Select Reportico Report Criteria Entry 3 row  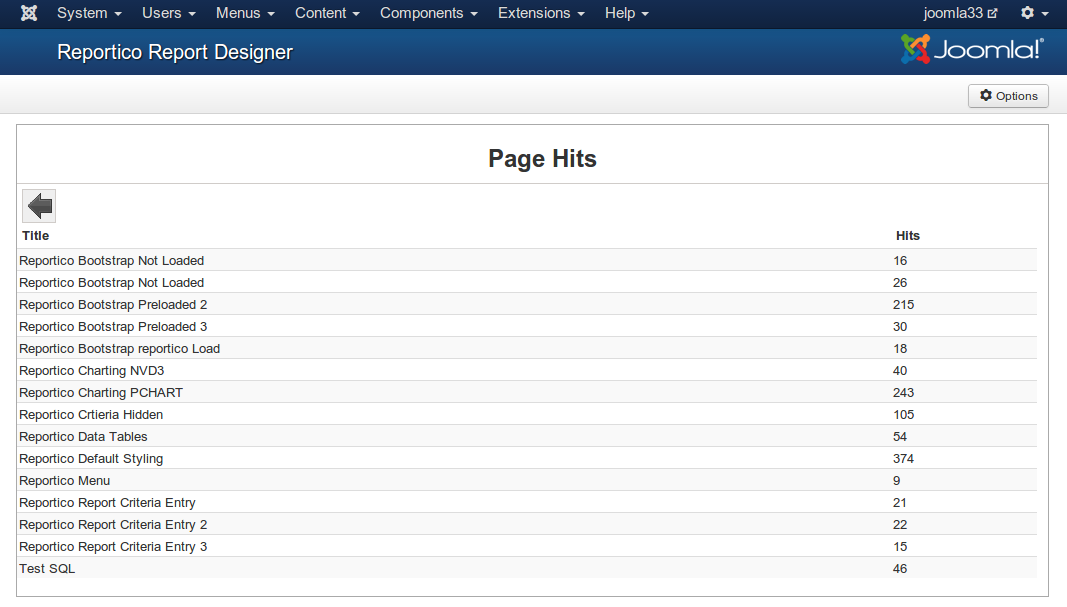pos(527,546)
